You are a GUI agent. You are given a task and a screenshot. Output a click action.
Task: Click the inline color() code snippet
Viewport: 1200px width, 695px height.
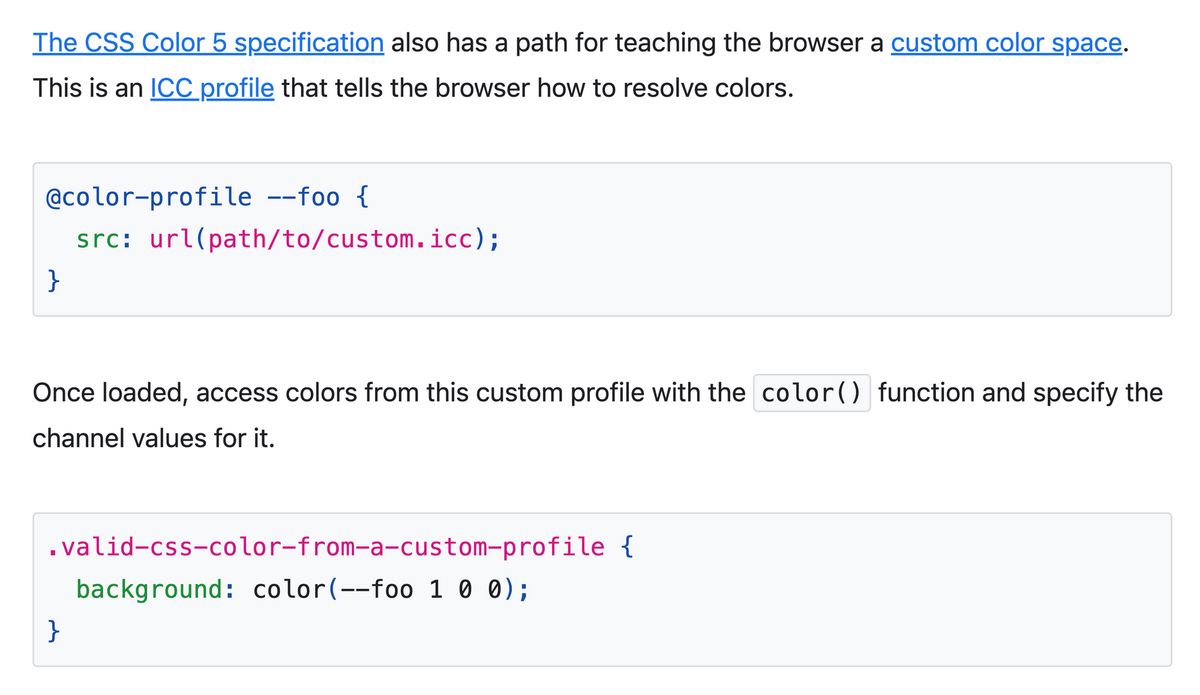click(x=812, y=393)
